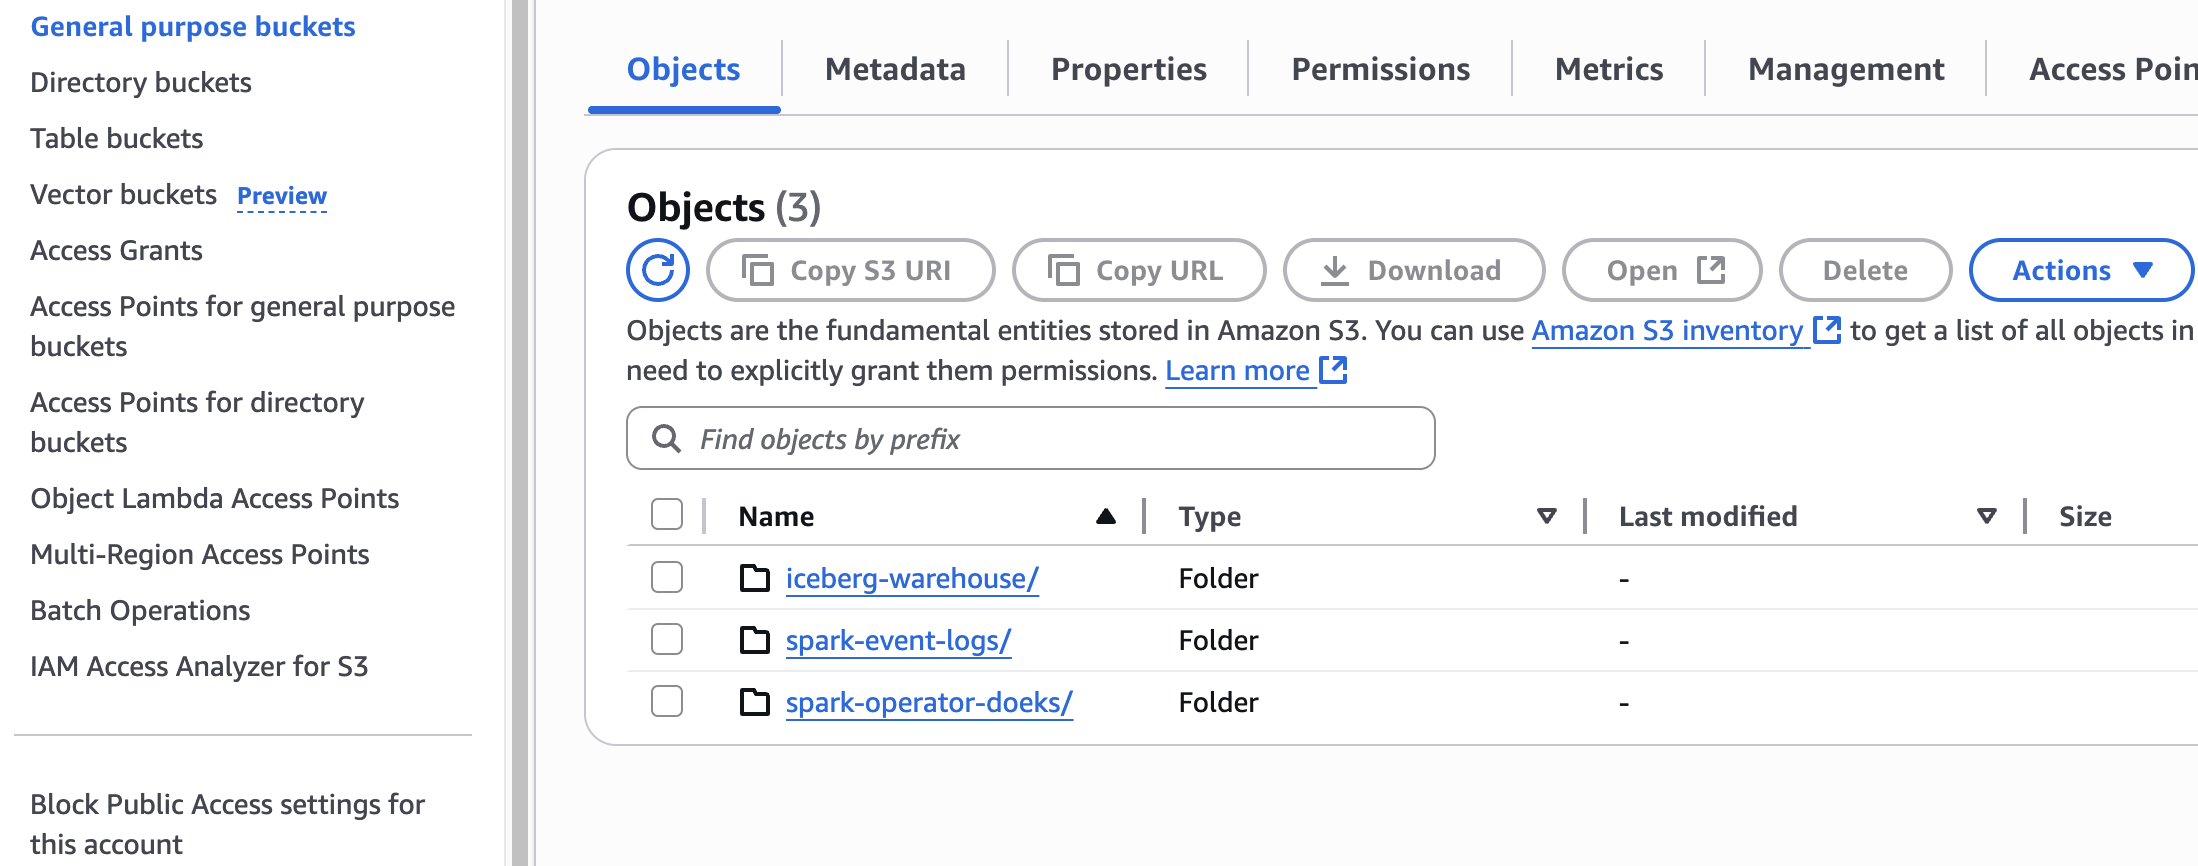Click the Preview badge link
The width and height of the screenshot is (2198, 866).
pos(282,195)
